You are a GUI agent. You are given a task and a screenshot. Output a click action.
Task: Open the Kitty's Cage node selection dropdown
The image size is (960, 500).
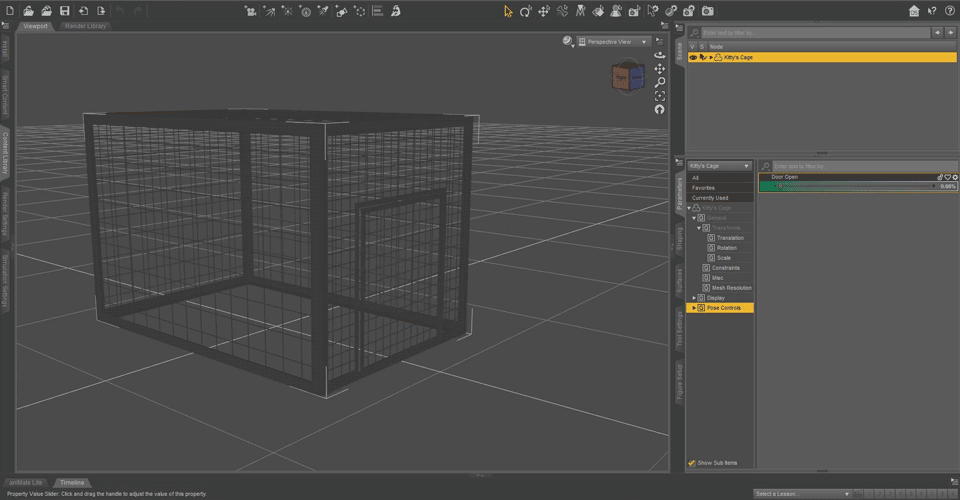(x=719, y=166)
